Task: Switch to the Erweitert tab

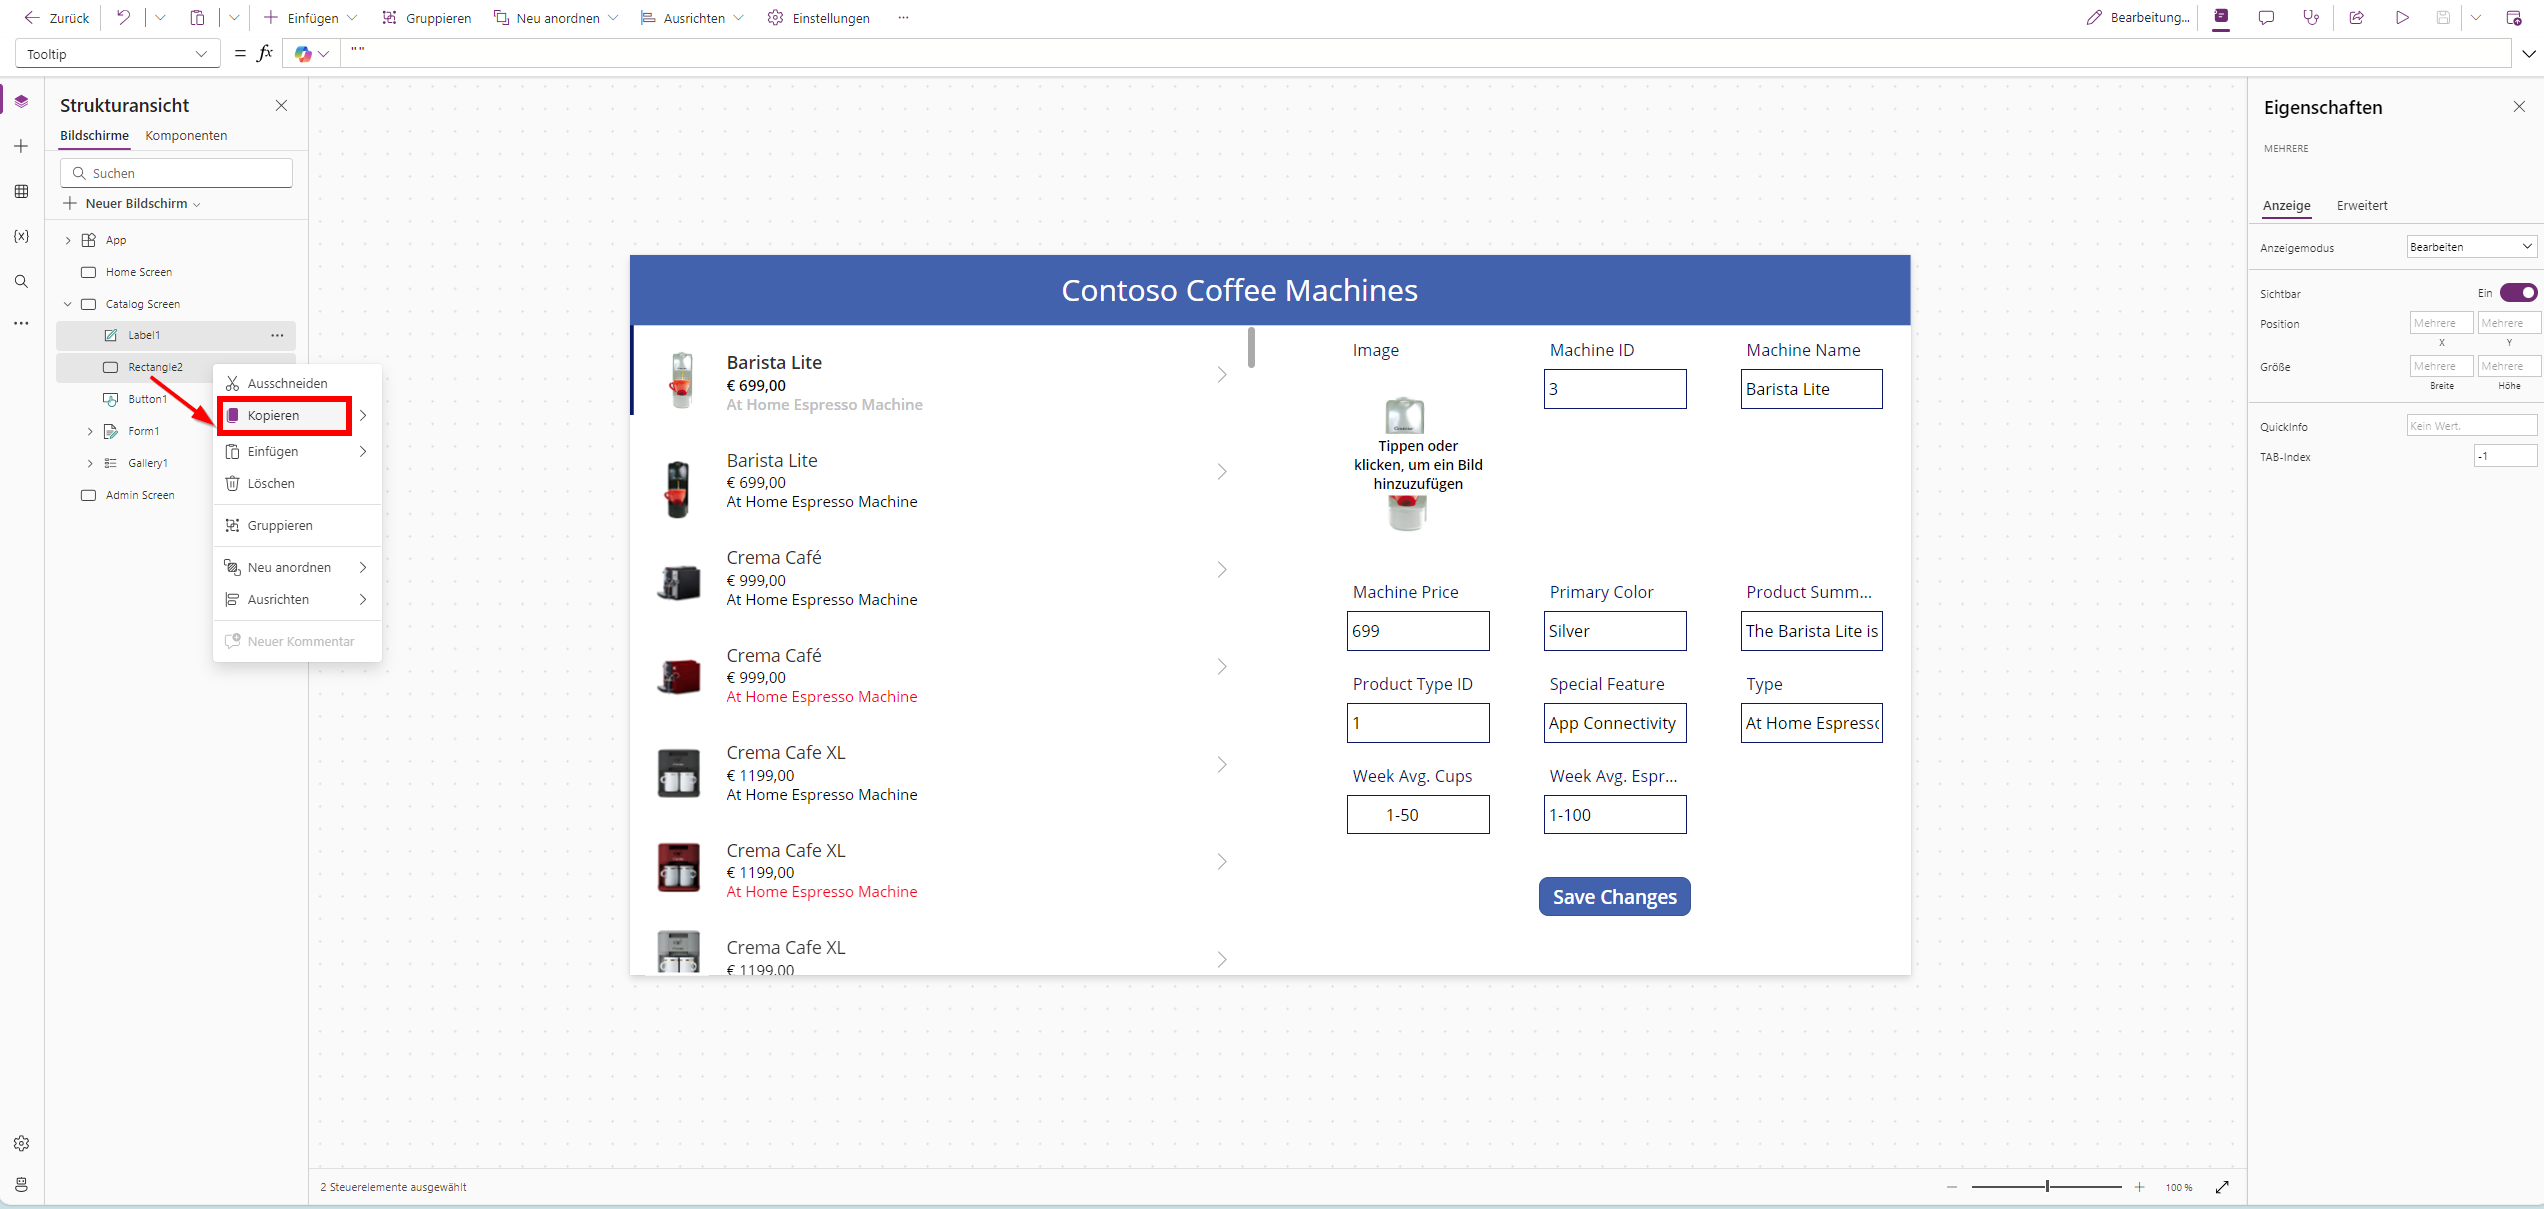Action: [x=2361, y=205]
